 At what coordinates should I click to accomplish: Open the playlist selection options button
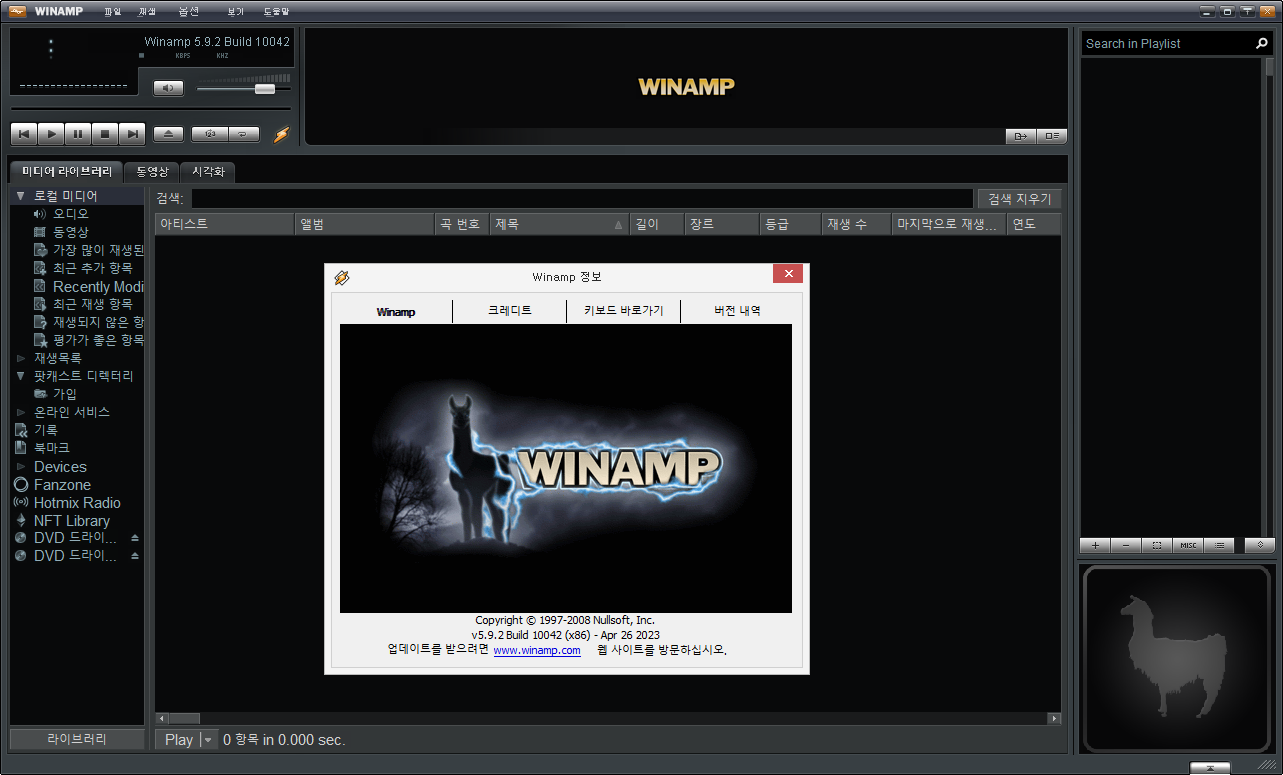[1157, 545]
